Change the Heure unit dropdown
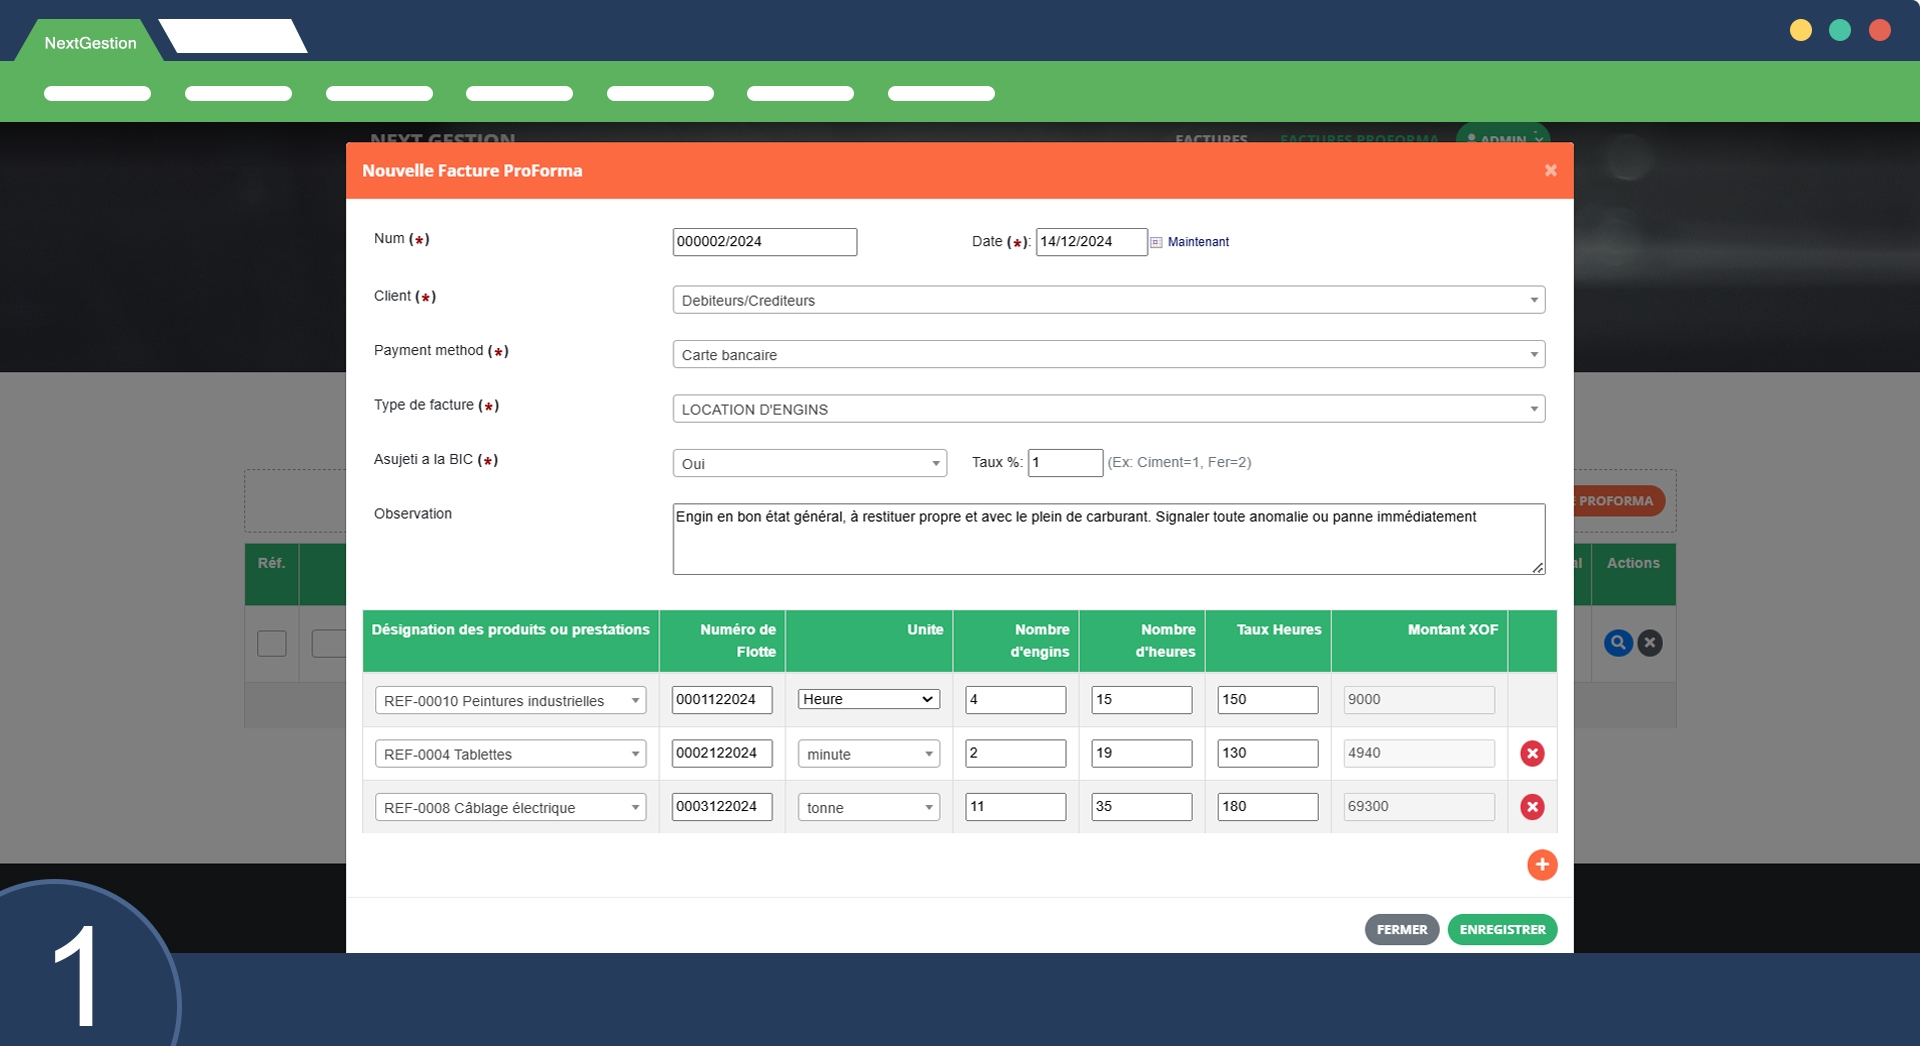 pos(868,700)
